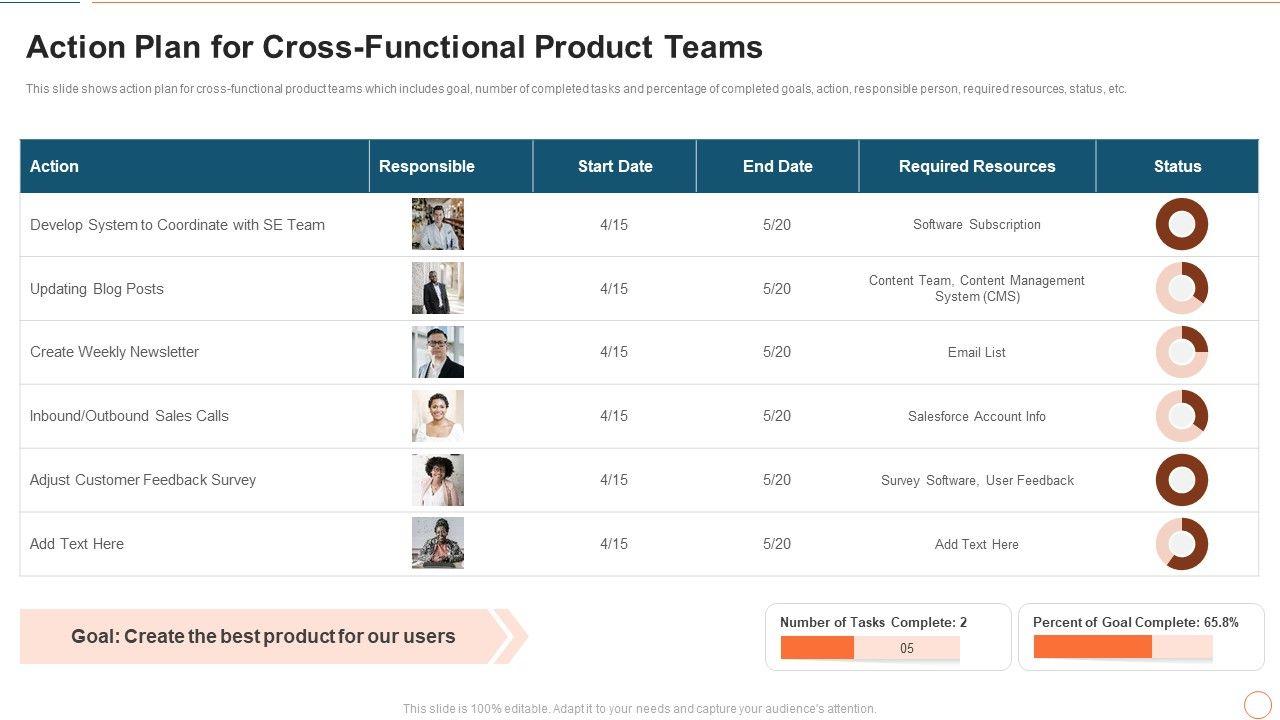Click the Sales Calls responsible person photo
1280x720 pixels.
point(438,416)
